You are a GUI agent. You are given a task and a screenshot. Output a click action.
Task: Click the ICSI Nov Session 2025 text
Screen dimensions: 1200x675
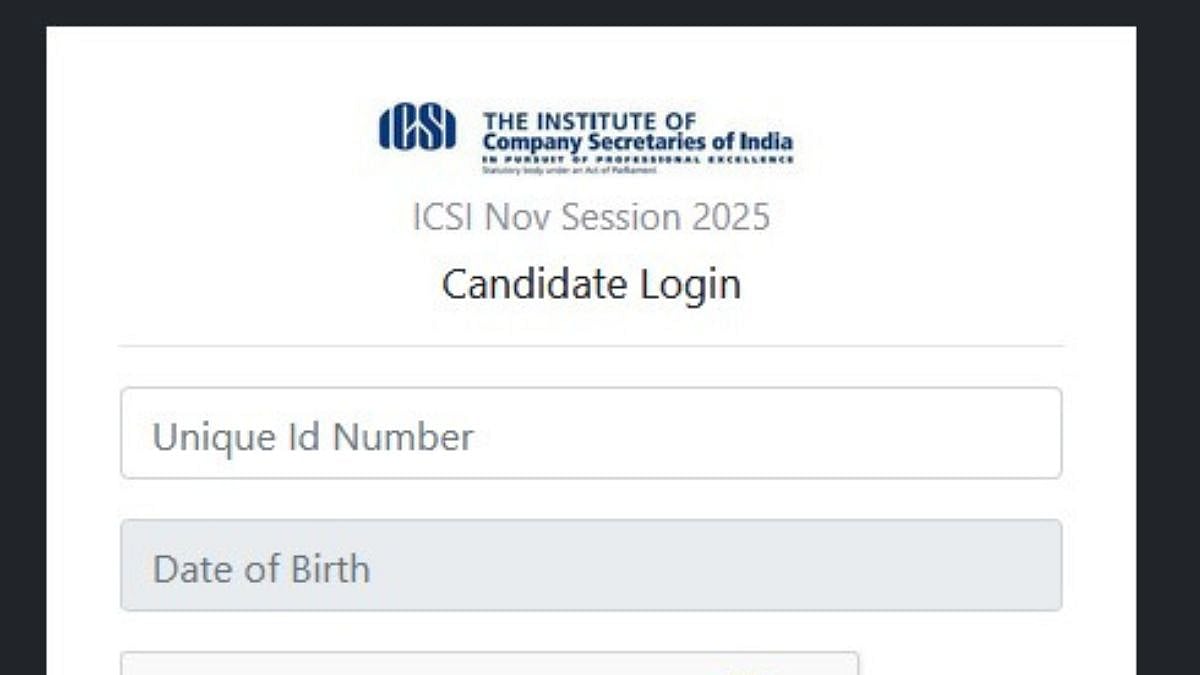point(592,216)
